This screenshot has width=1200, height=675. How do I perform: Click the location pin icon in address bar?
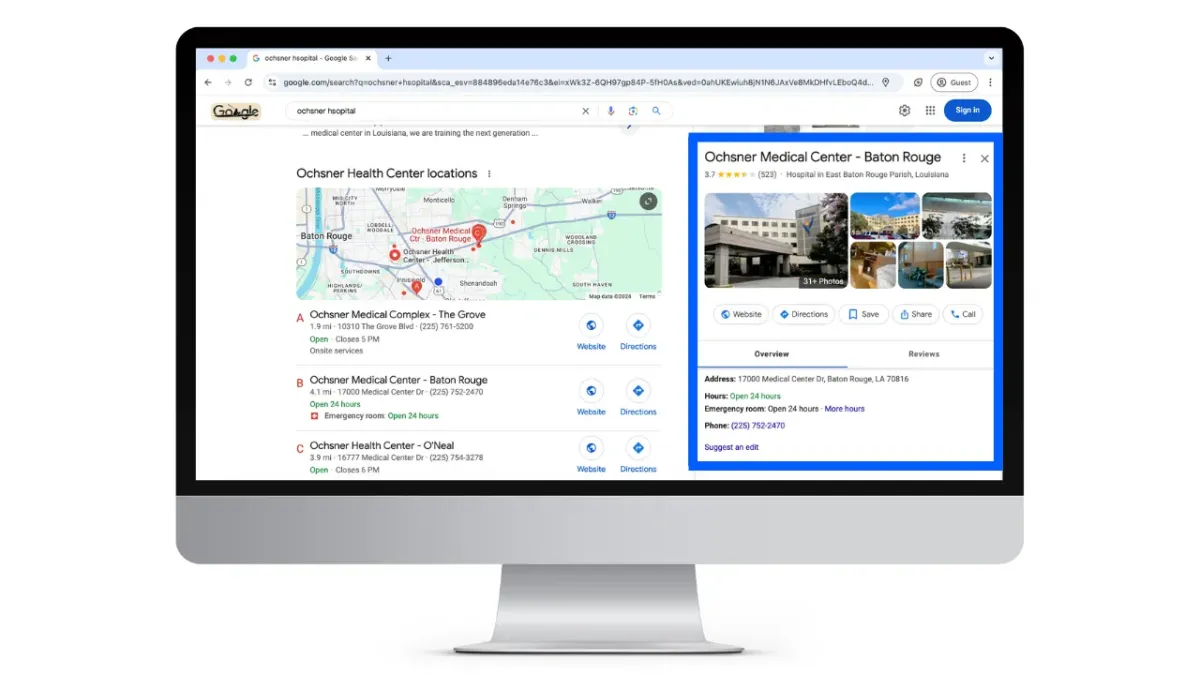(885, 83)
